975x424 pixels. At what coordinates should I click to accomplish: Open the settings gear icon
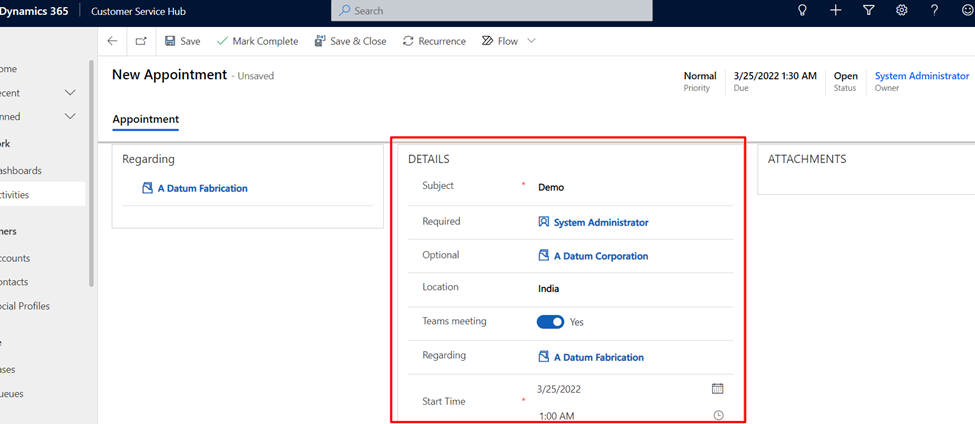[901, 10]
